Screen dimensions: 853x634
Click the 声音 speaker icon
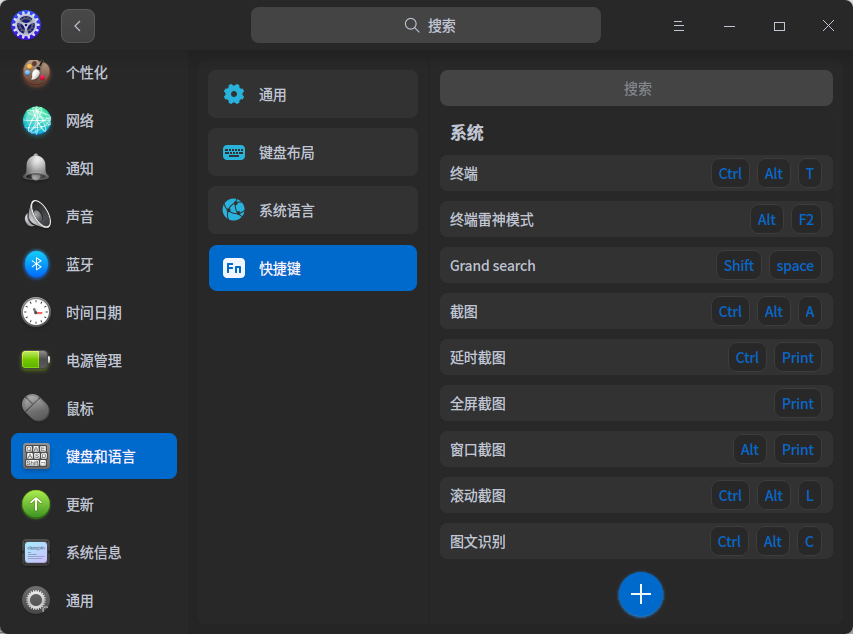36,216
